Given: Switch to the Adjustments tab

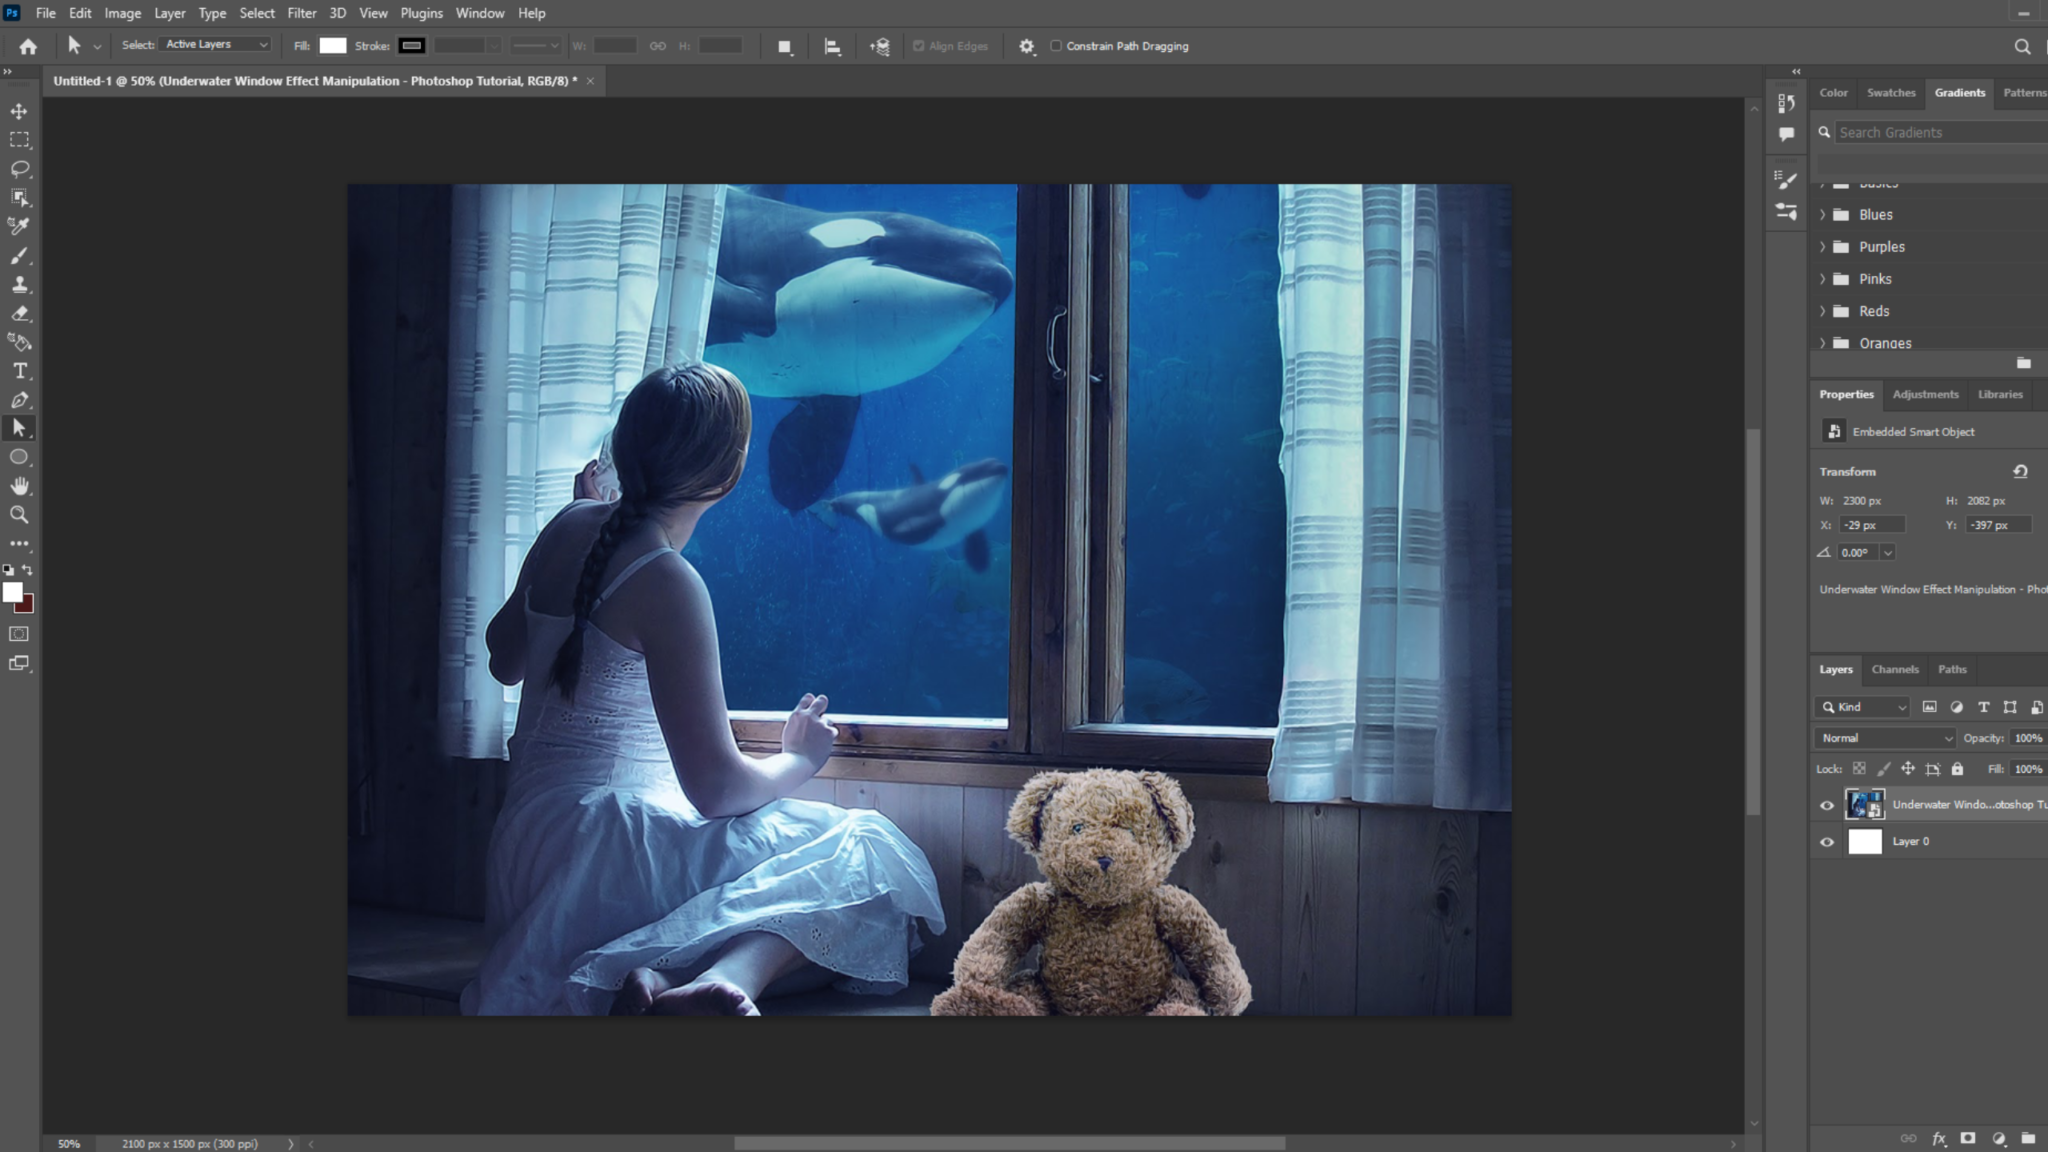Looking at the screenshot, I should click(1925, 394).
